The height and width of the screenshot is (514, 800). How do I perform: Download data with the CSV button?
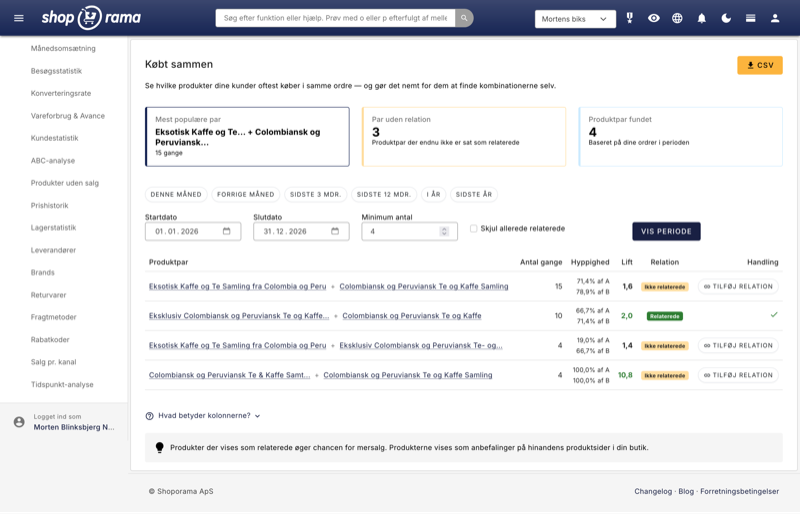coord(760,65)
